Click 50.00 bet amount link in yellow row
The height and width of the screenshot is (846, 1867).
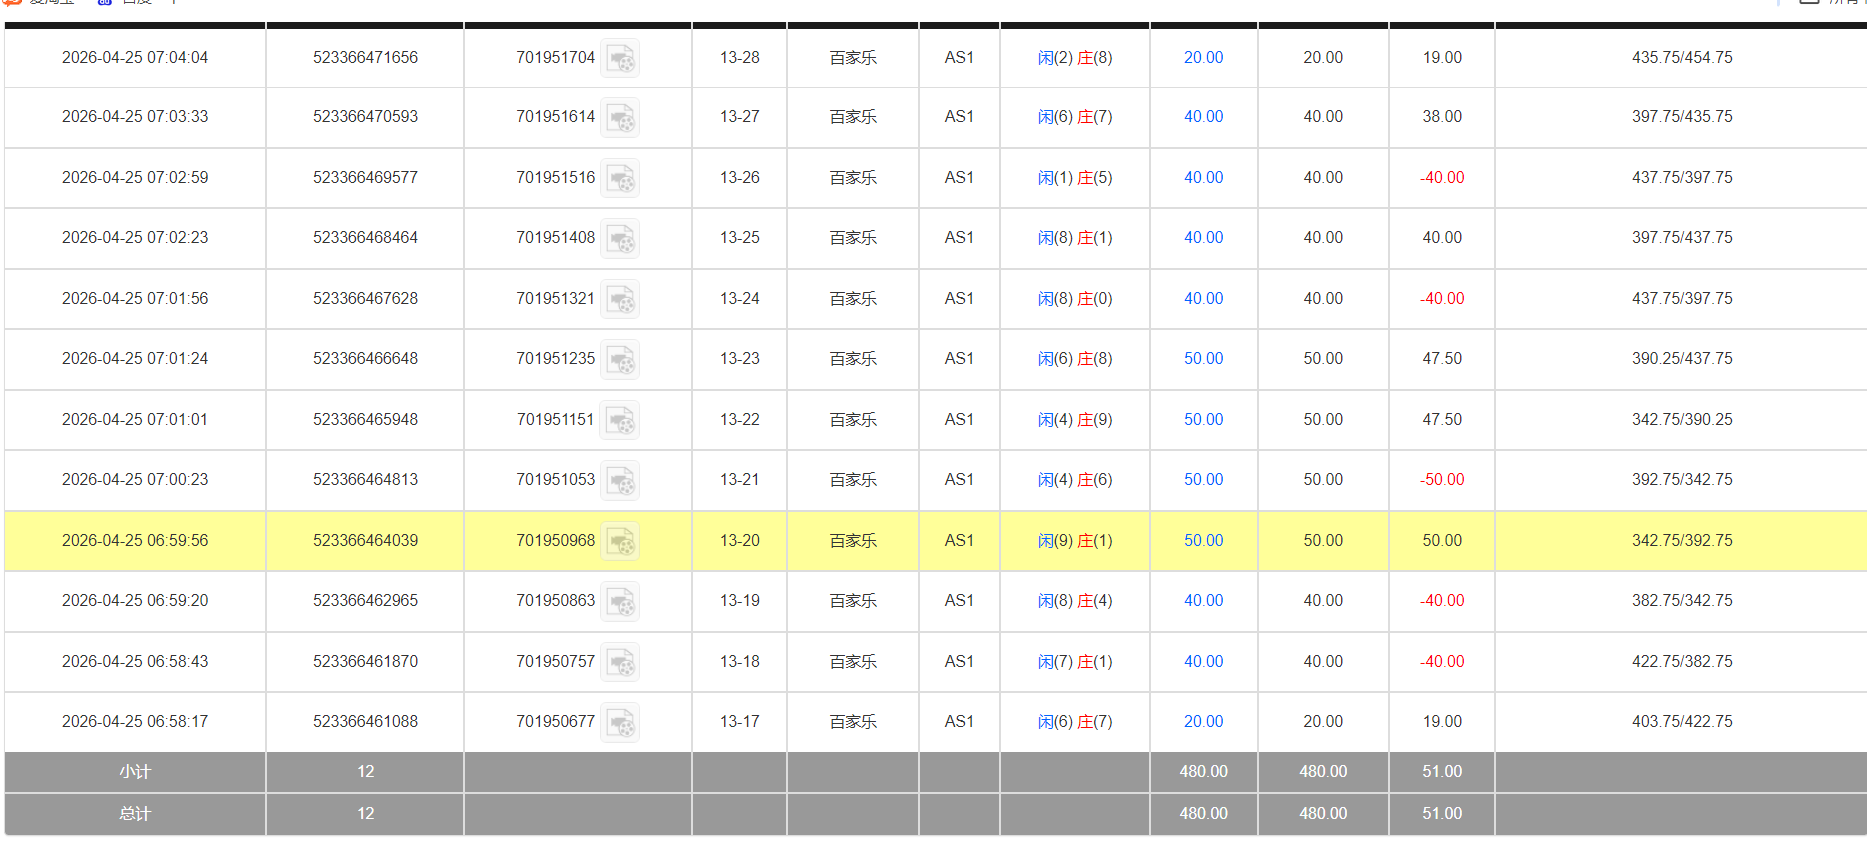click(x=1203, y=541)
